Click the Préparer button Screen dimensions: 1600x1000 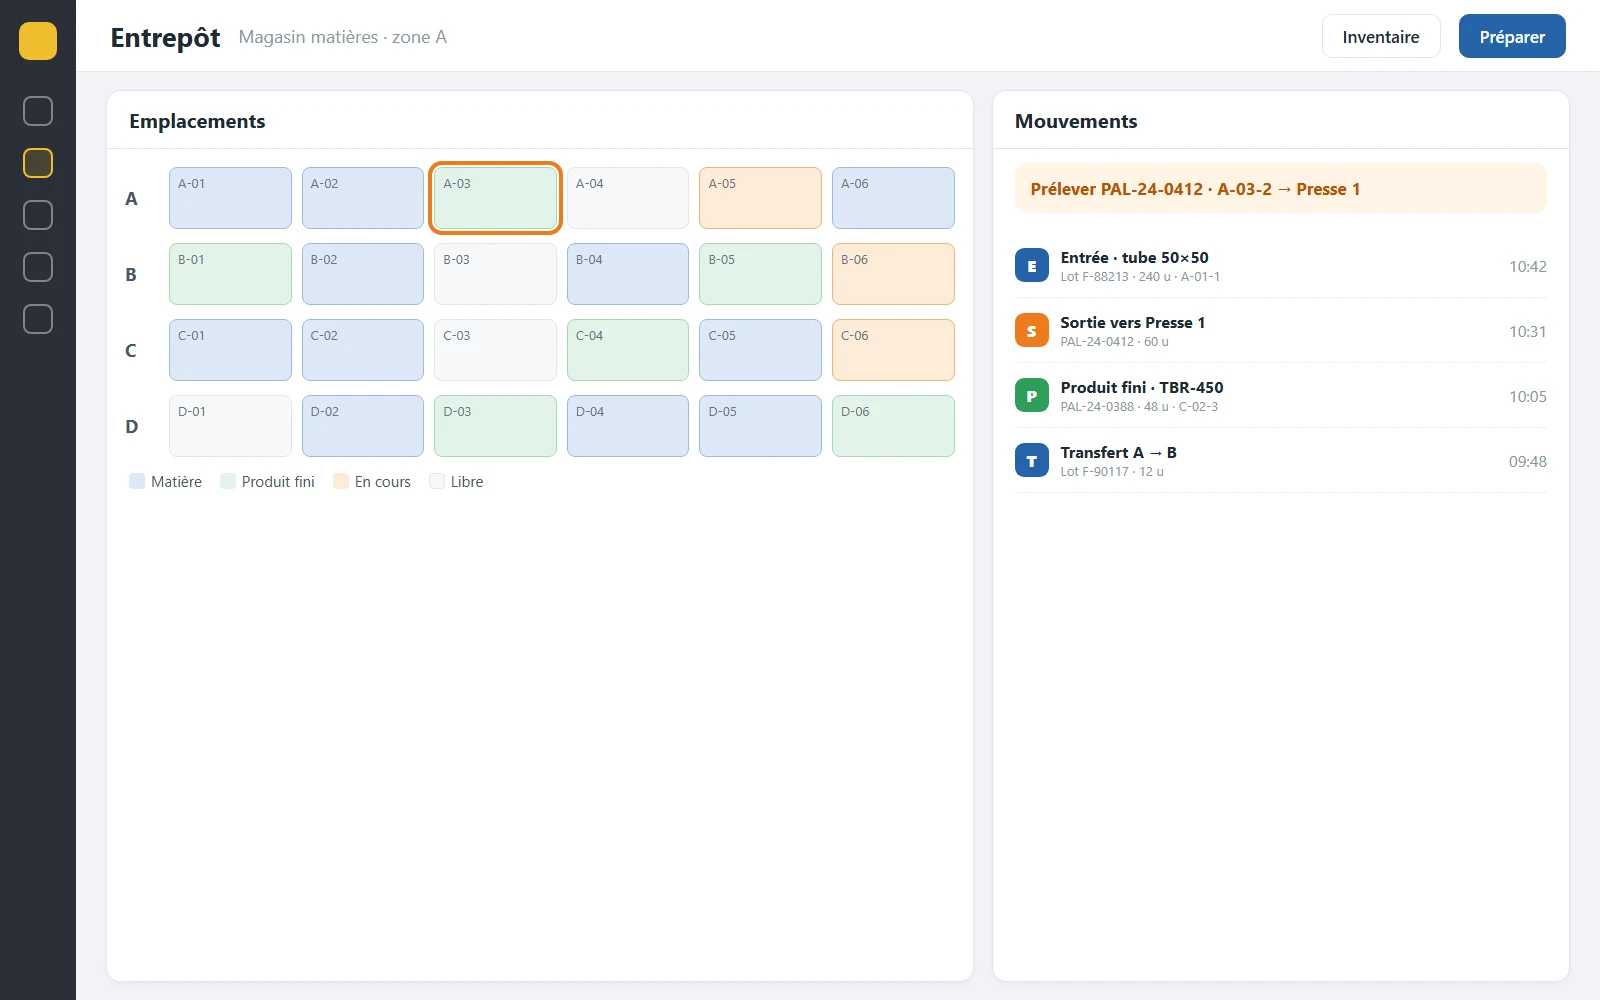[1512, 37]
